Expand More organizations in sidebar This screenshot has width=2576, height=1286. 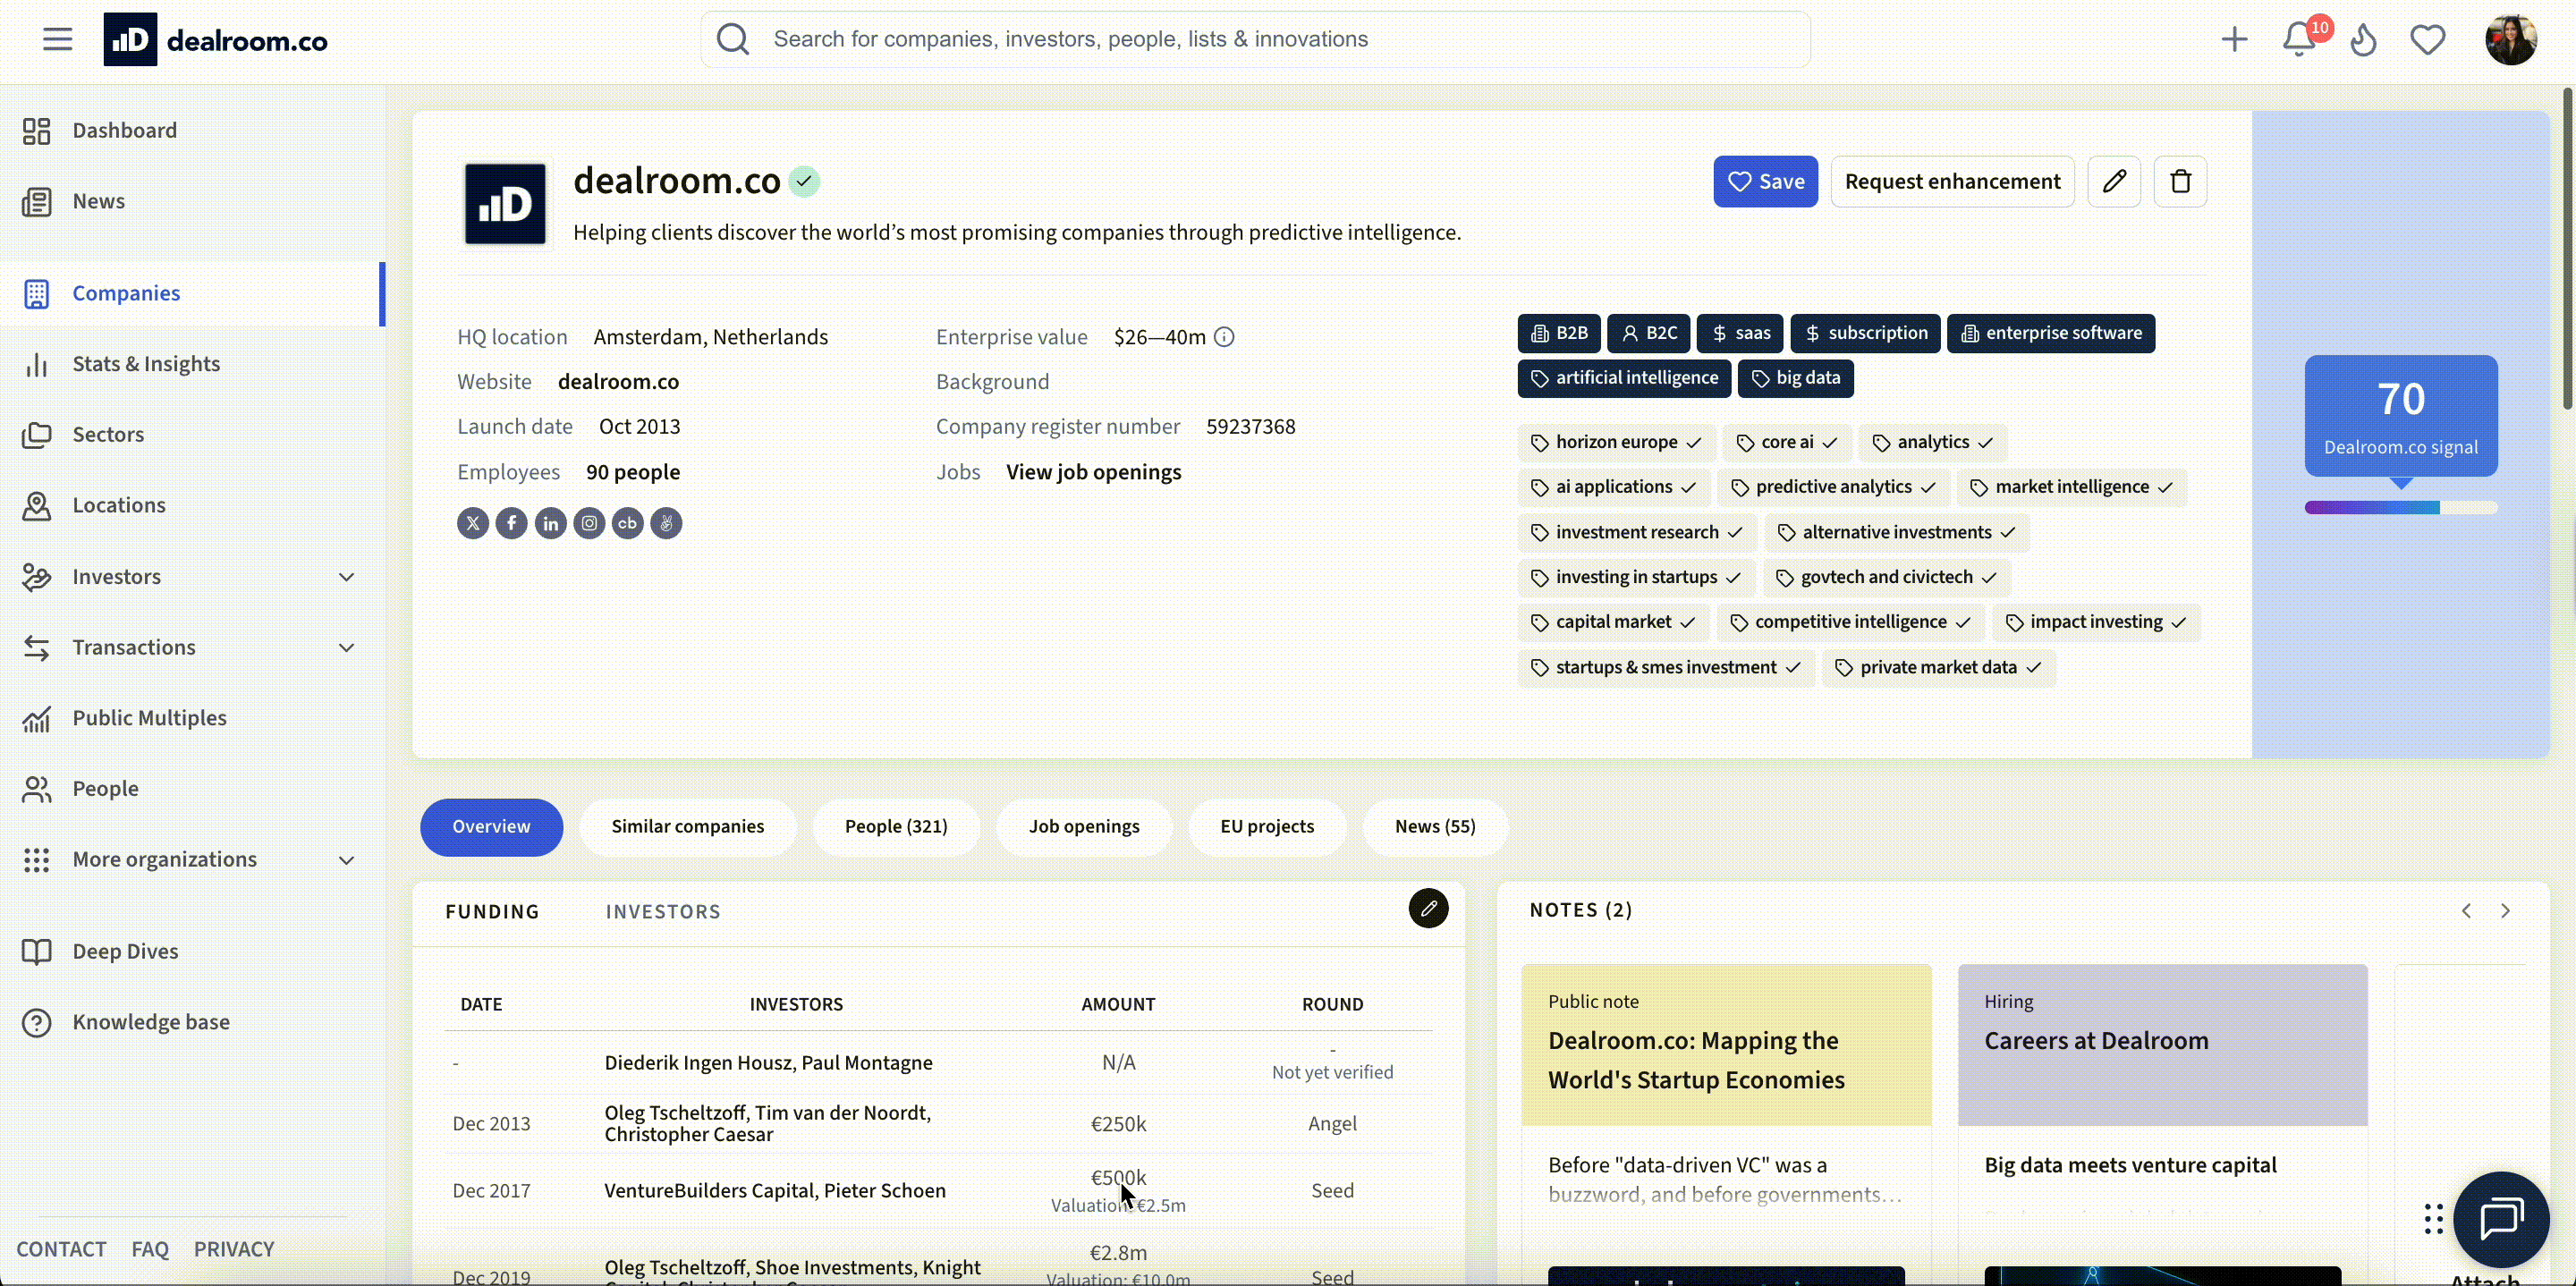(346, 860)
